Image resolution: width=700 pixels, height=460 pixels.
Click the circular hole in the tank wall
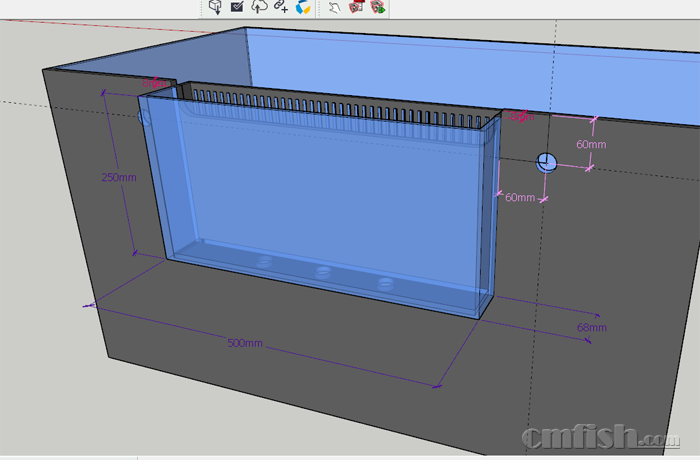point(547,161)
